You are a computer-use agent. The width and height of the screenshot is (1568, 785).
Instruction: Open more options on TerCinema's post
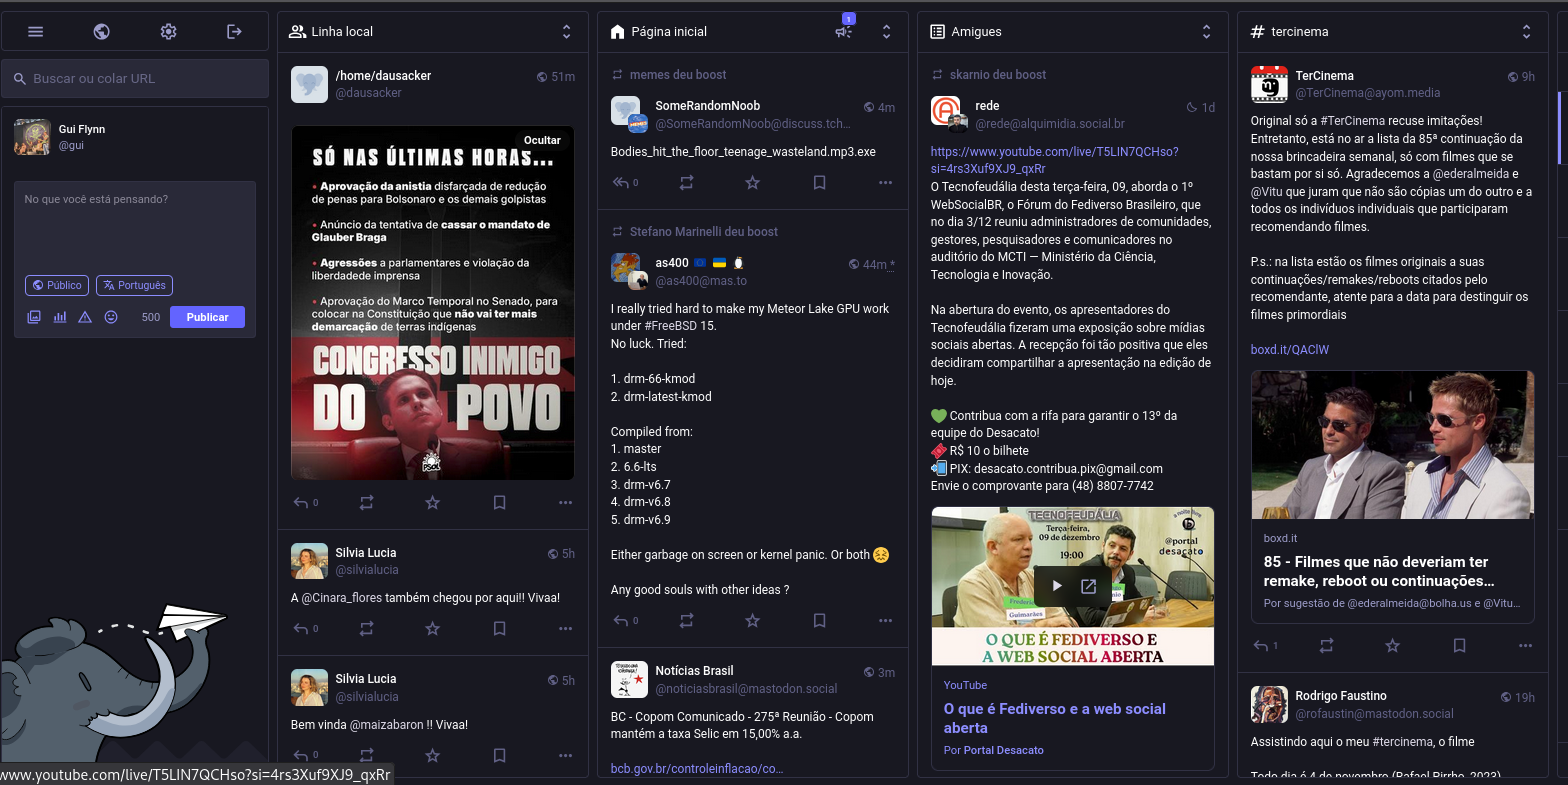coord(1525,645)
